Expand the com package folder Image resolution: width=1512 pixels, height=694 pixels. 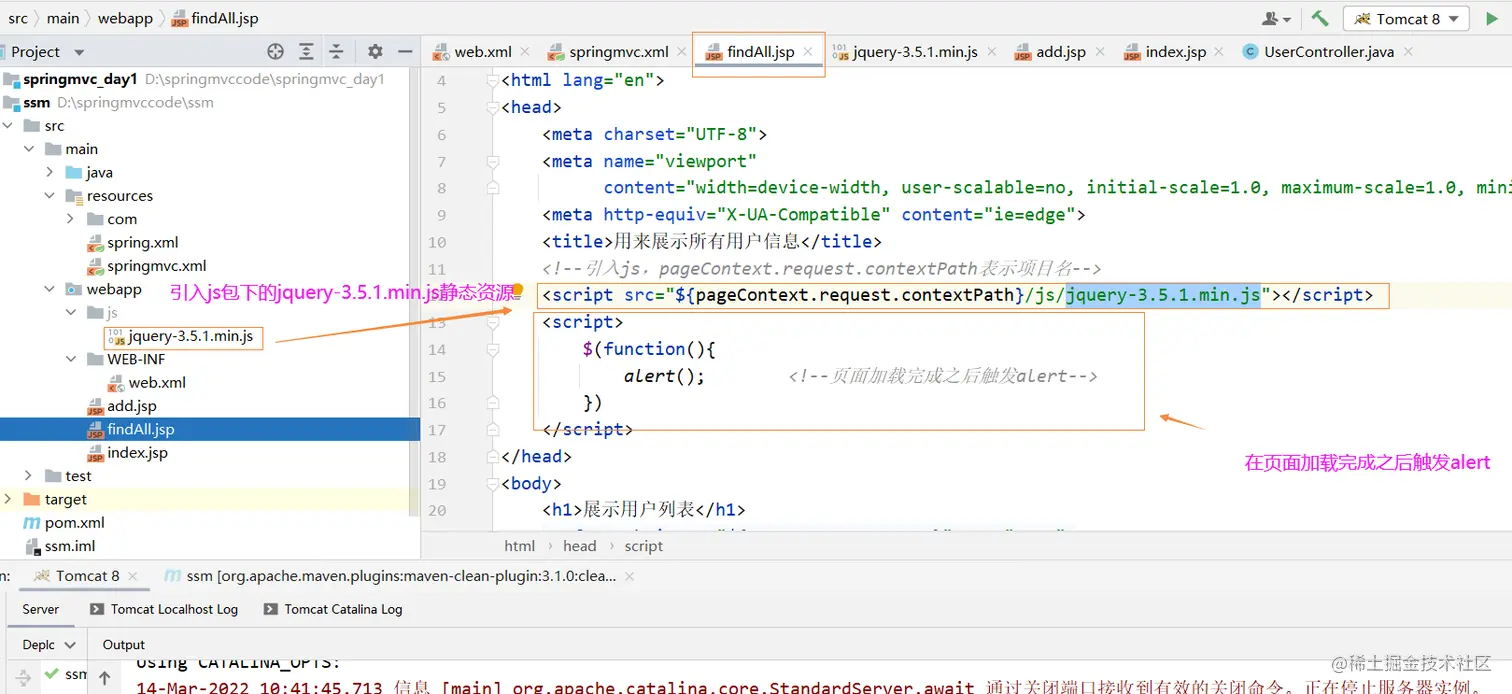tap(70, 219)
